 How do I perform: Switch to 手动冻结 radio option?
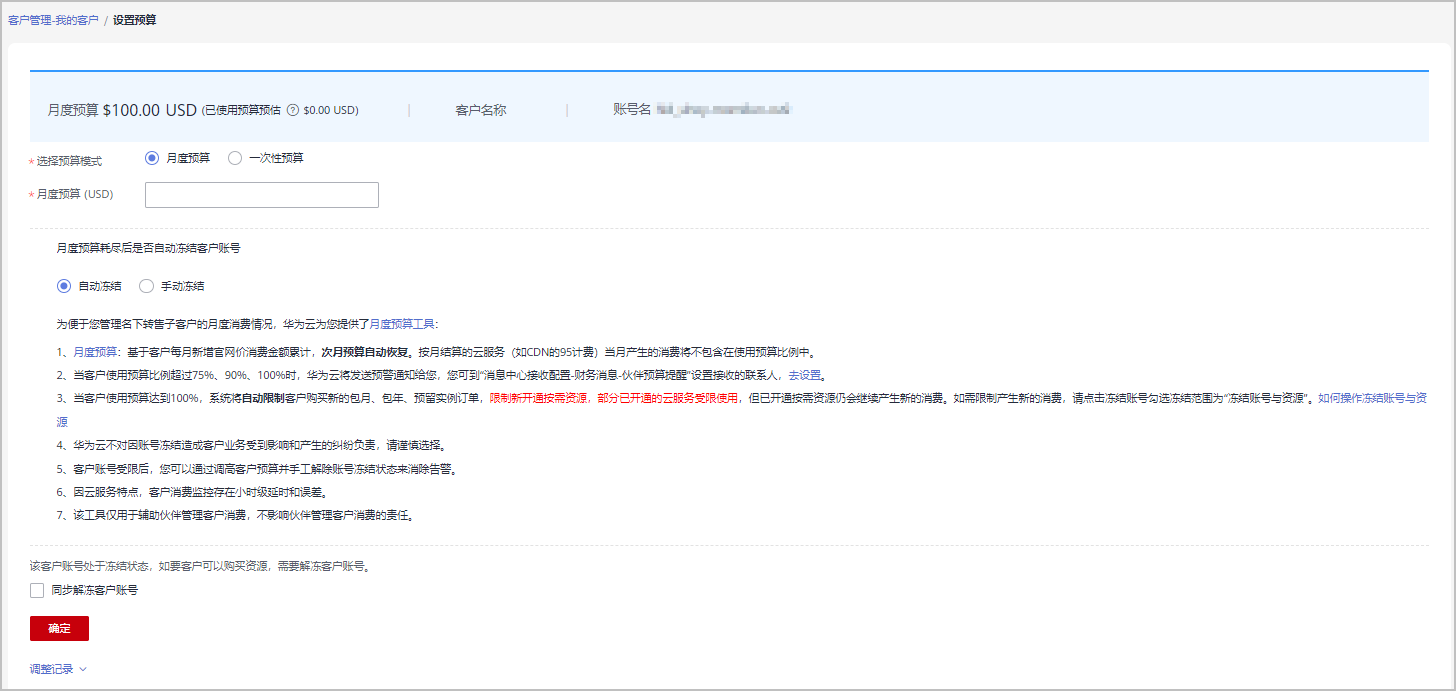pos(147,286)
